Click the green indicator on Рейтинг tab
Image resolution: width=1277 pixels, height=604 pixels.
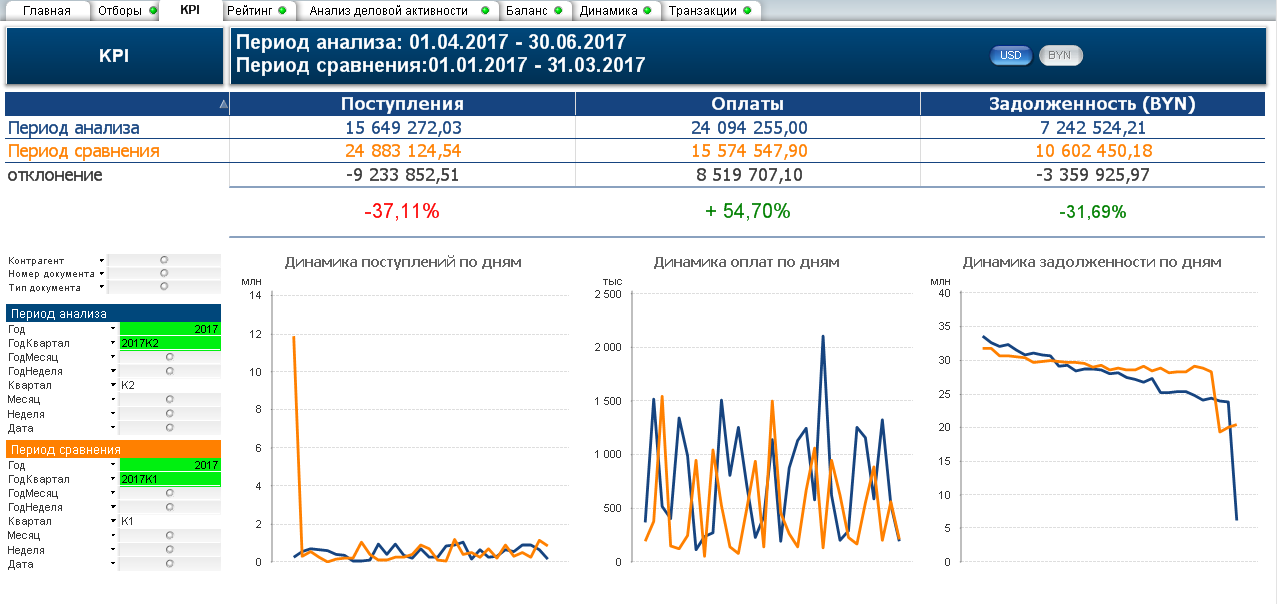[x=282, y=11]
